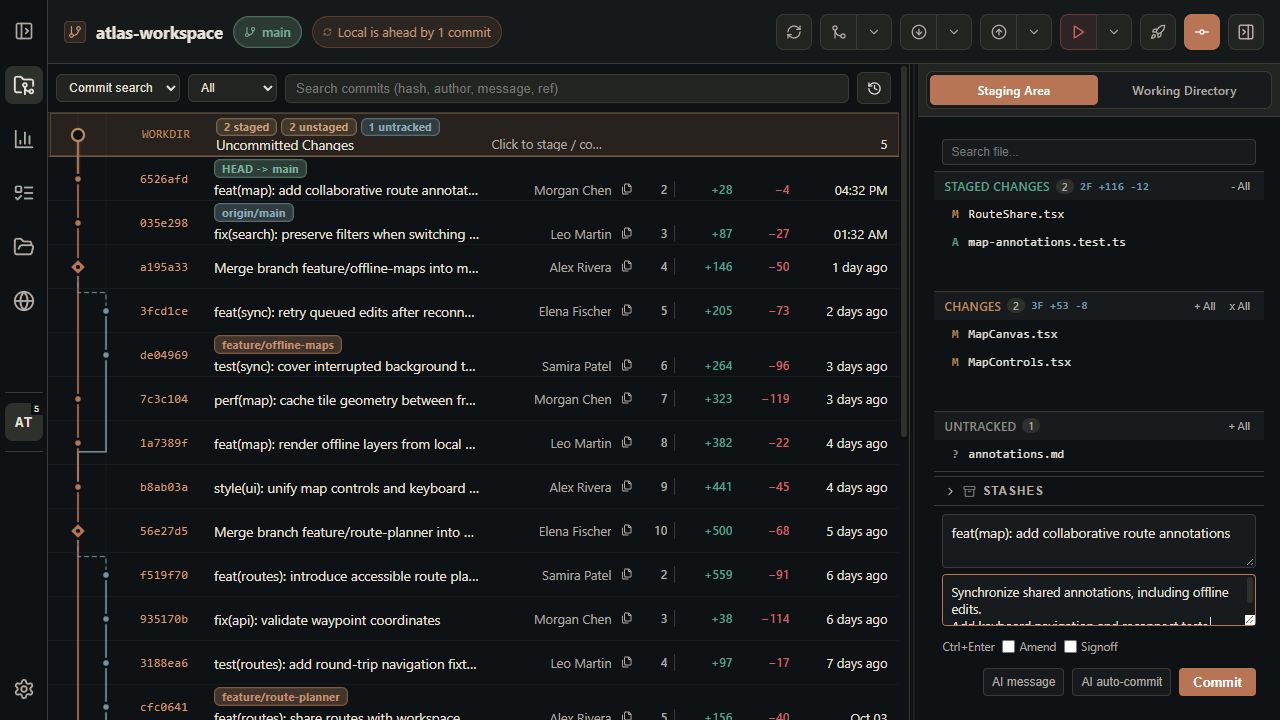Copy the hash for commit a195a33
1280x720 pixels.
(627, 267)
